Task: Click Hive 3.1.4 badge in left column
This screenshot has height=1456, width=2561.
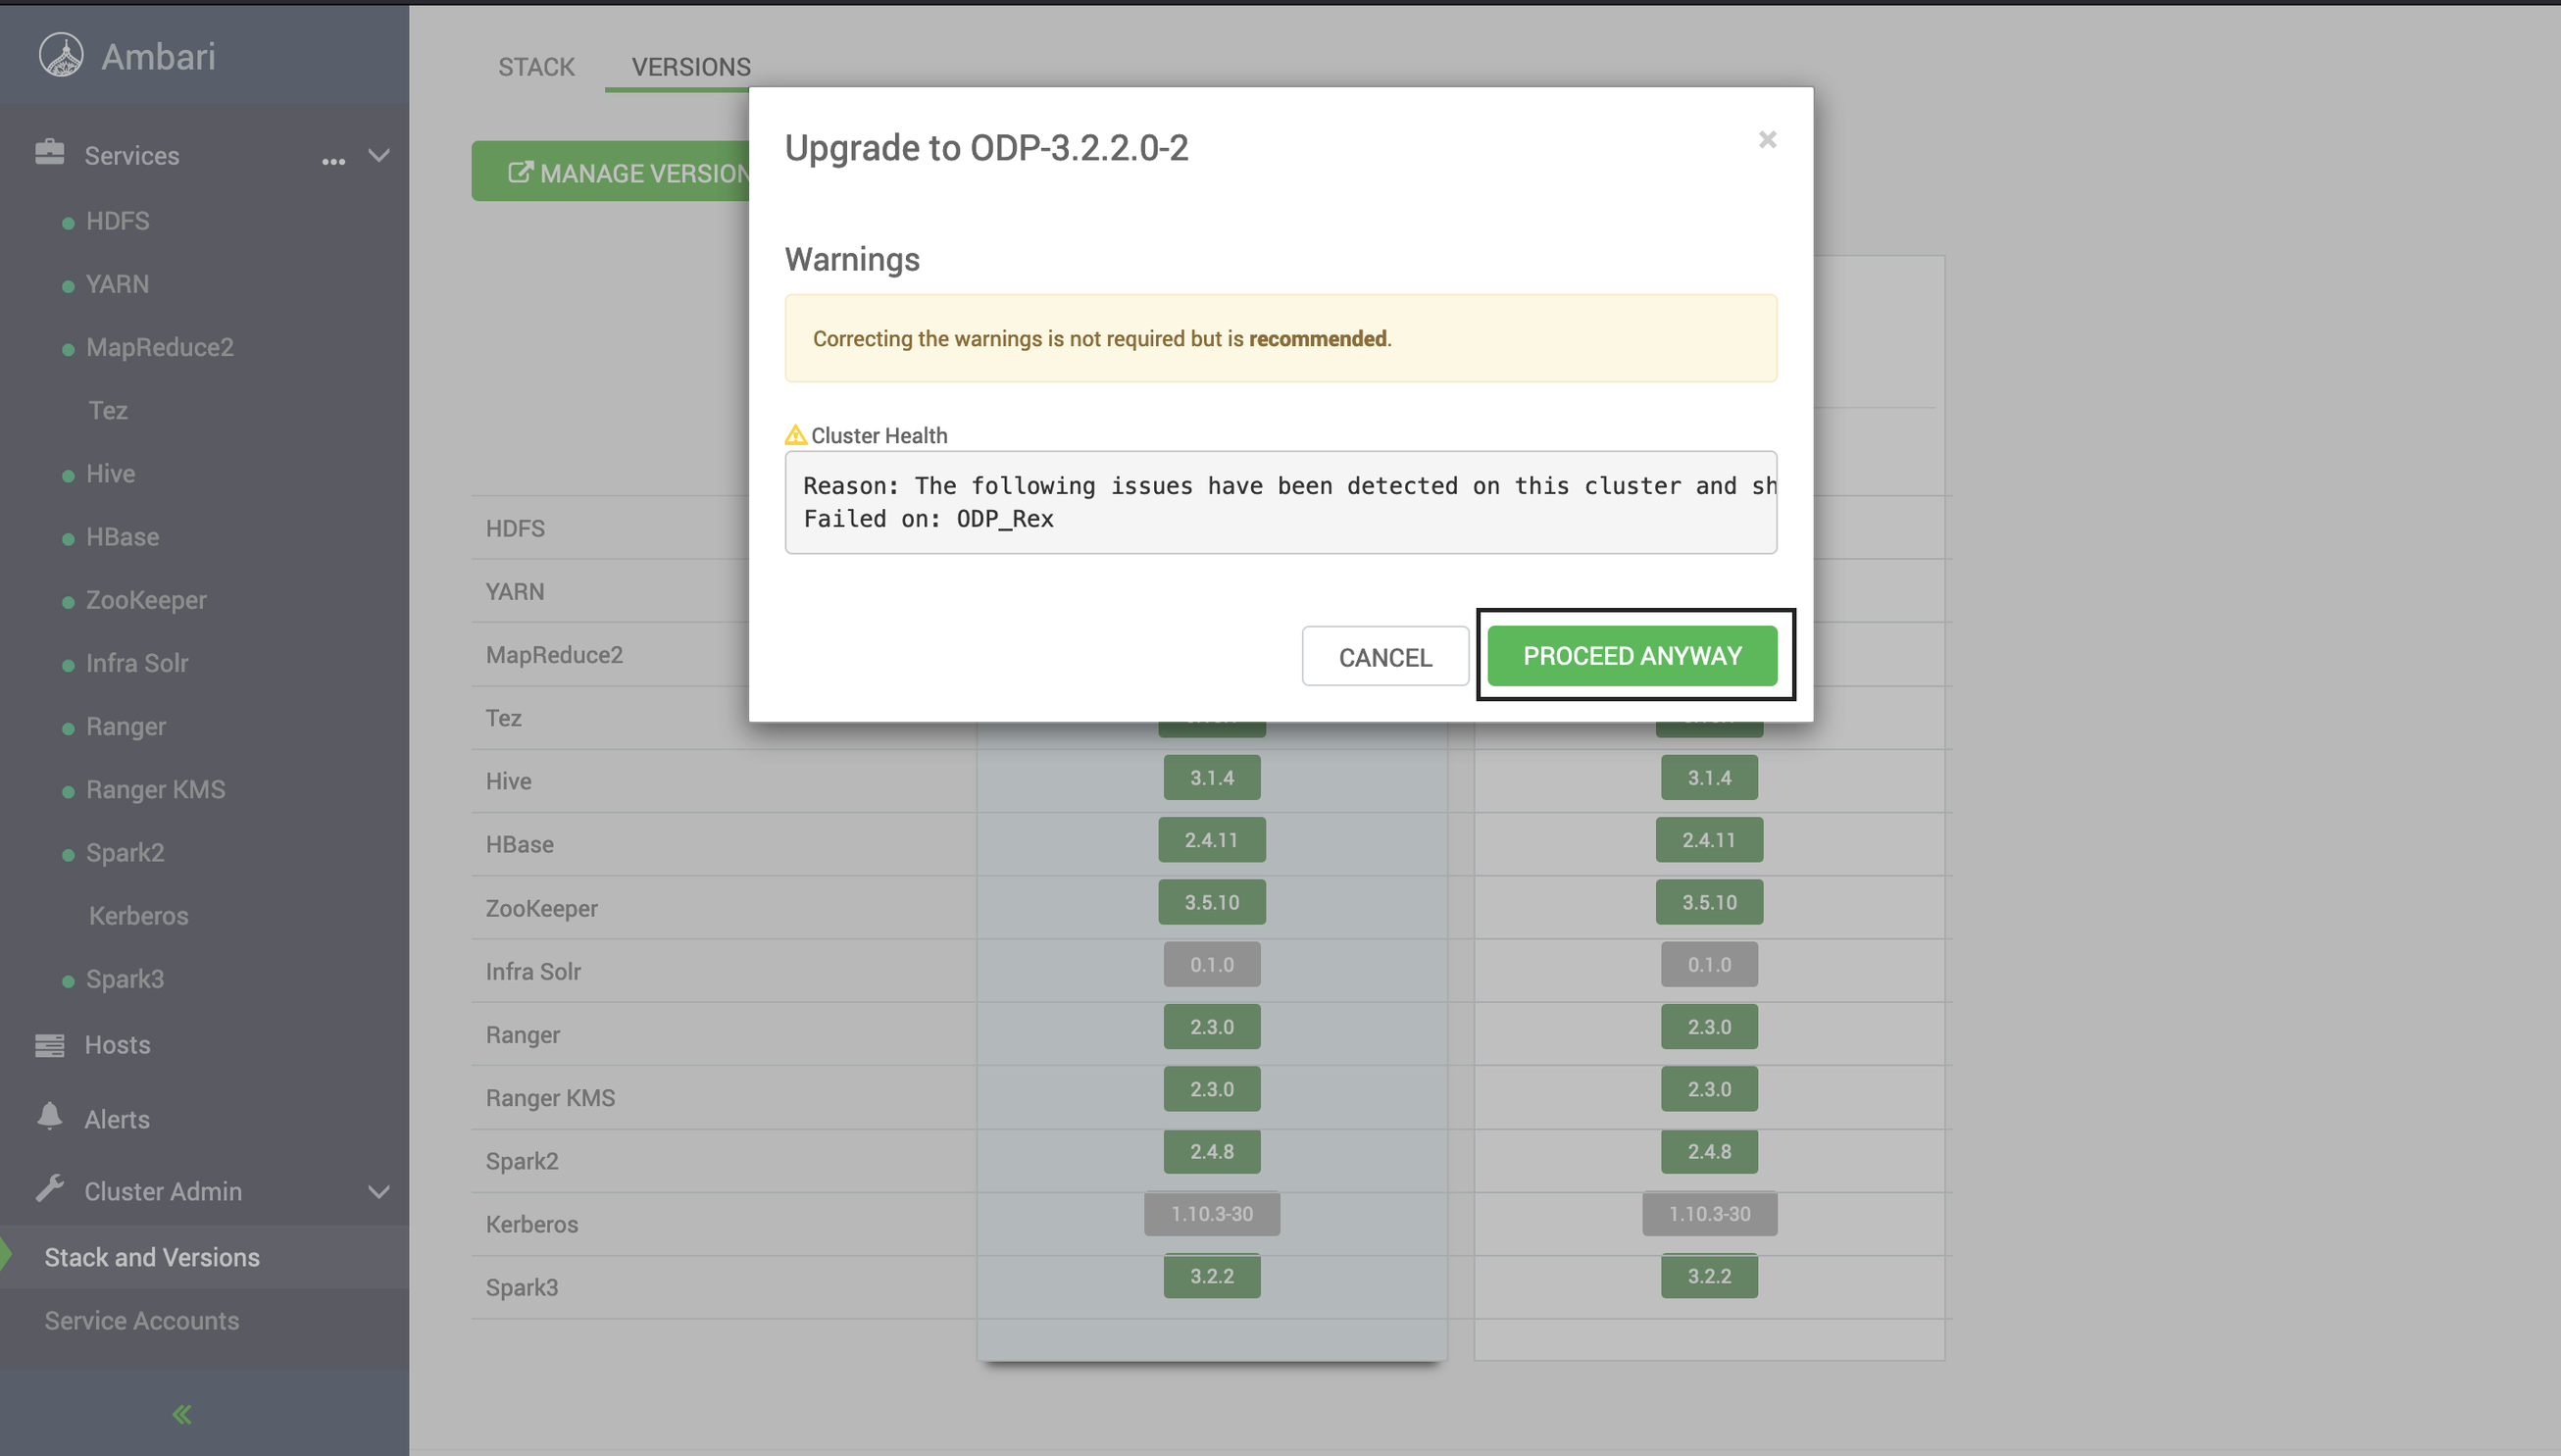Action: (1211, 777)
